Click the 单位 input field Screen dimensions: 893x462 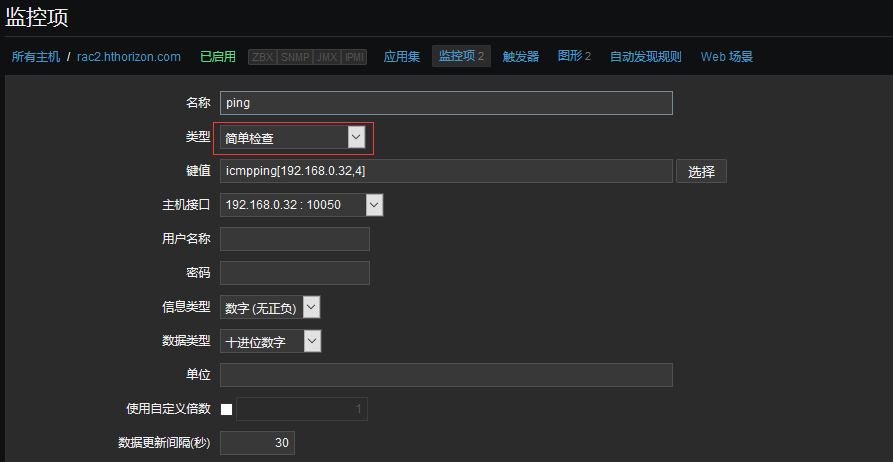446,375
